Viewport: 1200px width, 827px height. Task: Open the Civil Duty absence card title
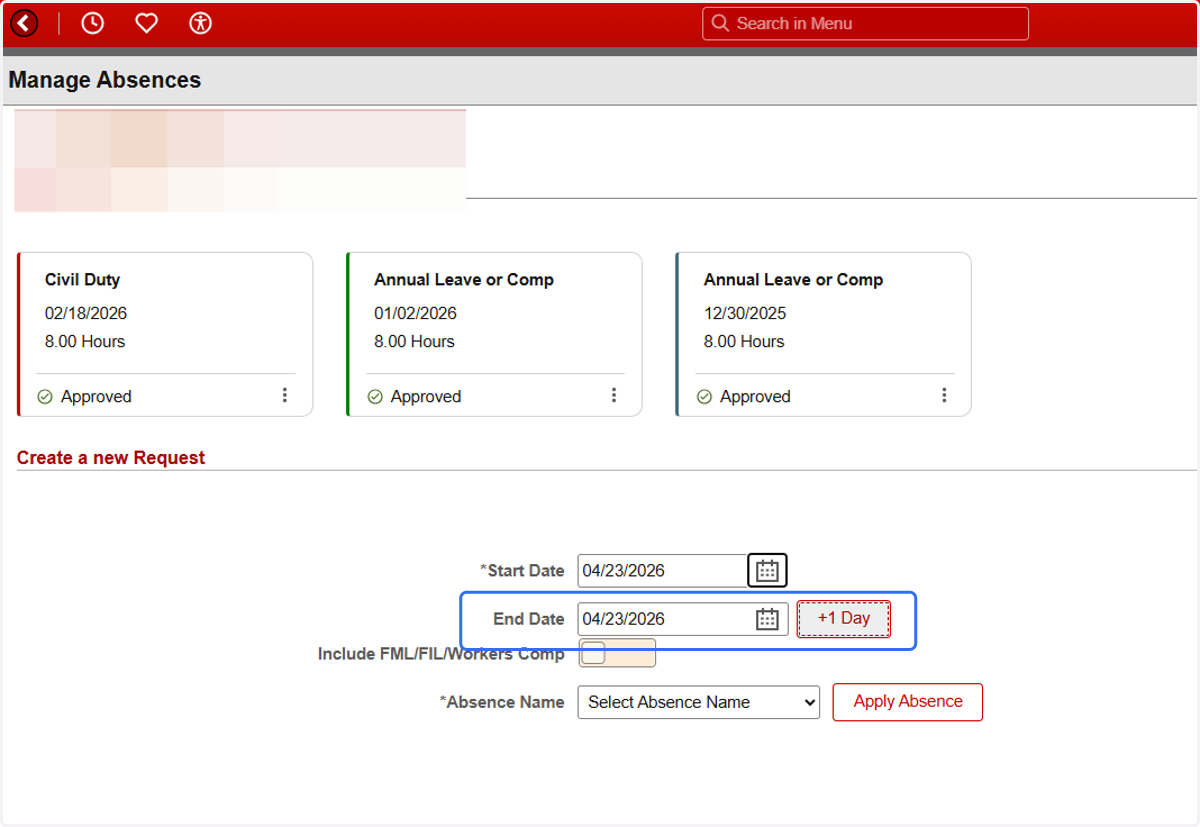click(x=83, y=280)
